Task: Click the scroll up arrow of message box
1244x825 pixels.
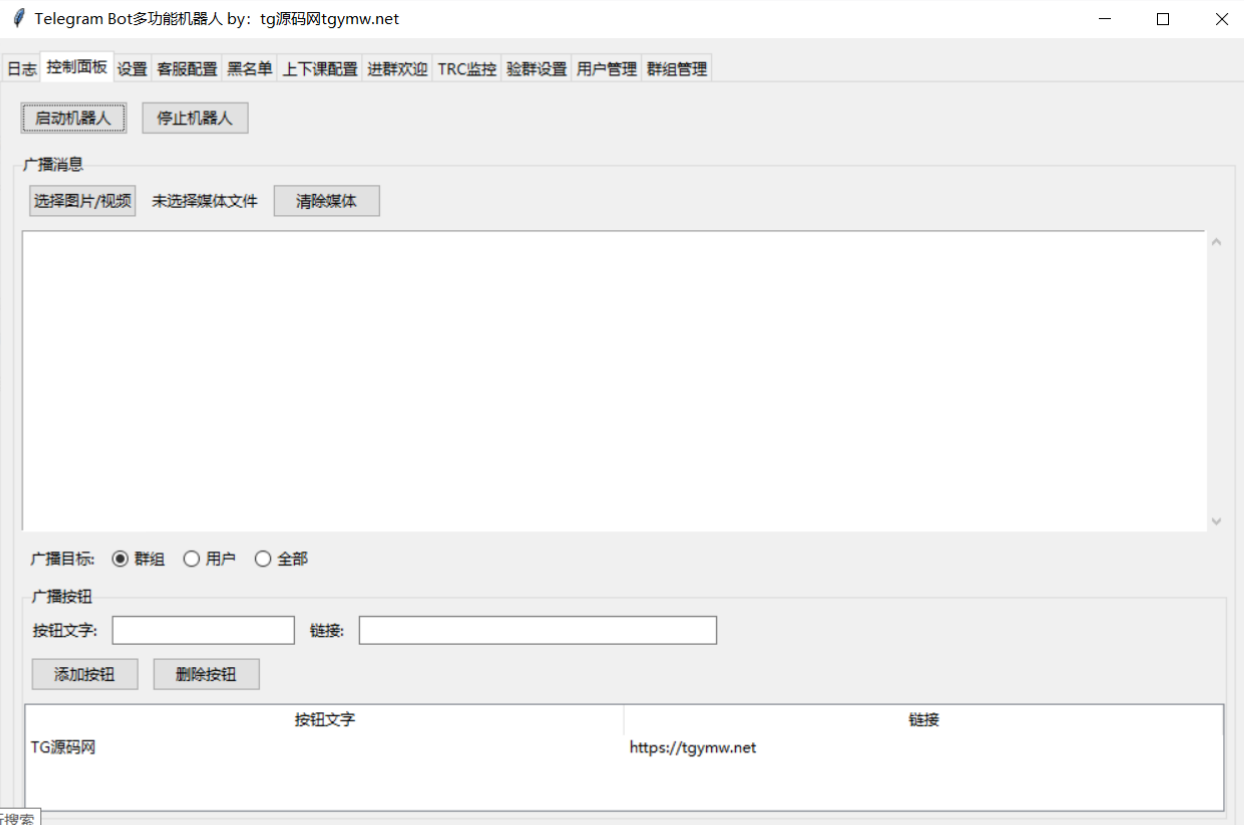Action: [x=1216, y=241]
